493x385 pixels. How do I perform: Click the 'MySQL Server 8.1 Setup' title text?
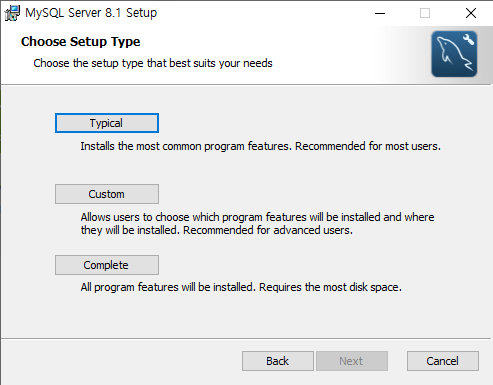[91, 13]
